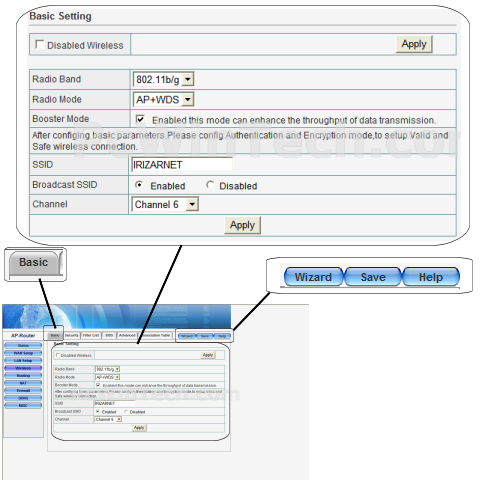Switch to Security tab in router page
The image size is (480, 480).
click(71, 335)
